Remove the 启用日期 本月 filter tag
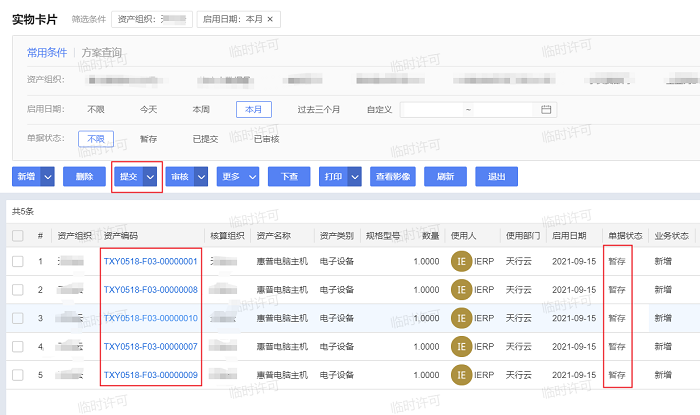Screen dimensions: 700x415 tap(269, 19)
